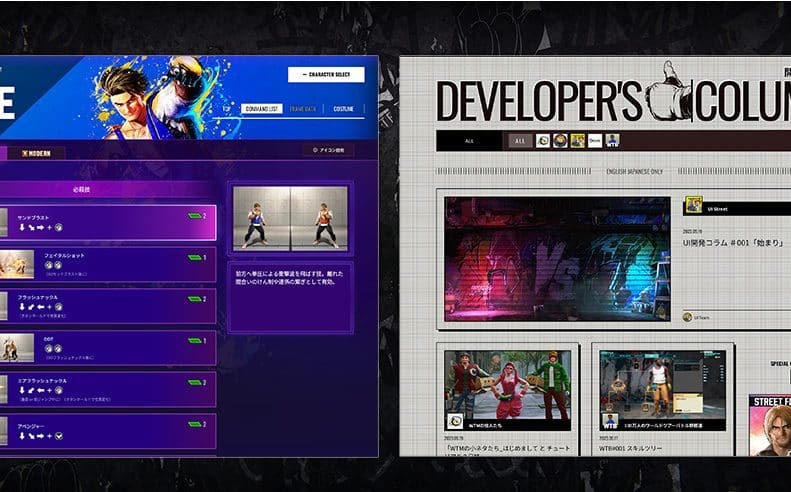Click punch button icon in フラッシュナックル command
Viewport: 791px width, 492px height.
tap(59, 307)
